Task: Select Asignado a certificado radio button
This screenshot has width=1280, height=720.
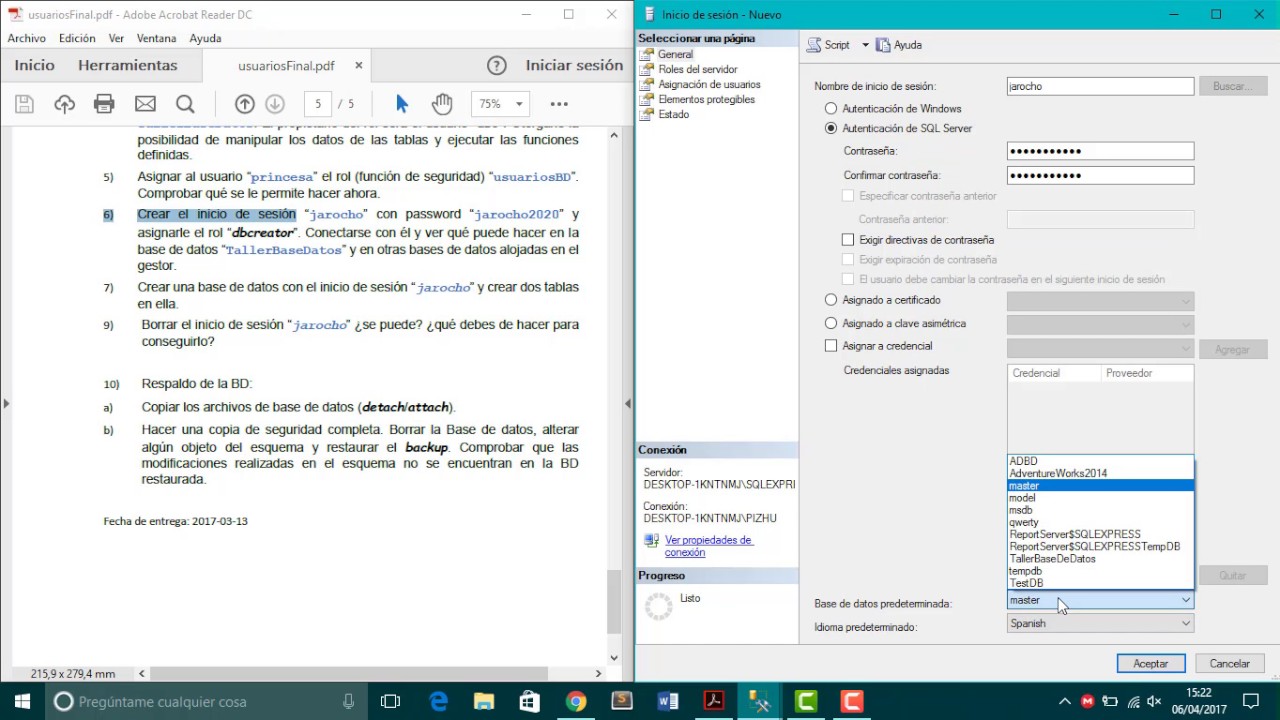Action: click(830, 300)
